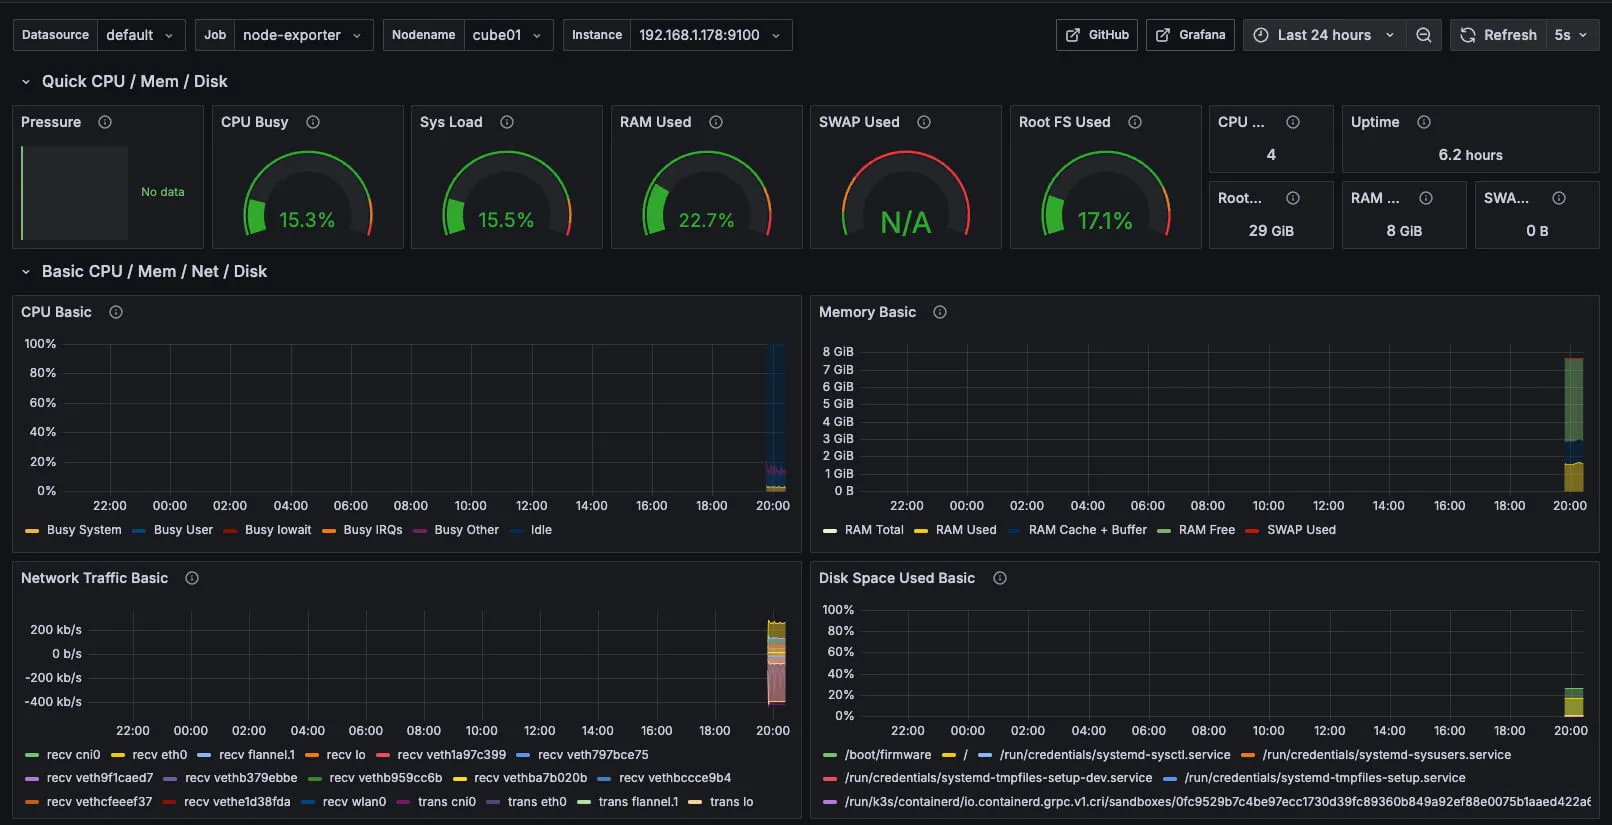Click the info icon beside Memory Basic

940,312
